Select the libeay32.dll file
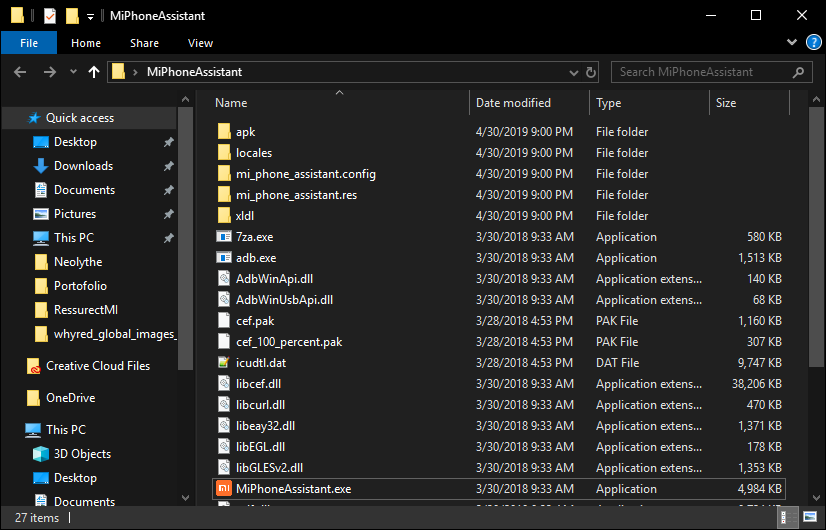 point(256,426)
